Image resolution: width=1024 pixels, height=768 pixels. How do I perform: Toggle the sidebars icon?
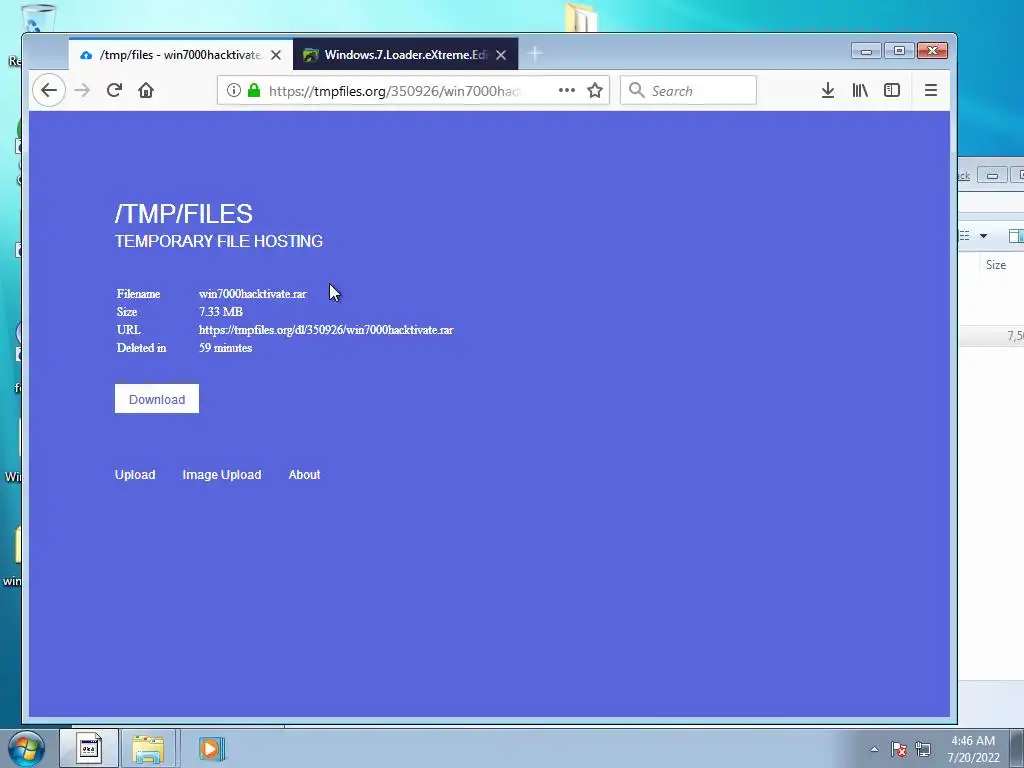892,90
